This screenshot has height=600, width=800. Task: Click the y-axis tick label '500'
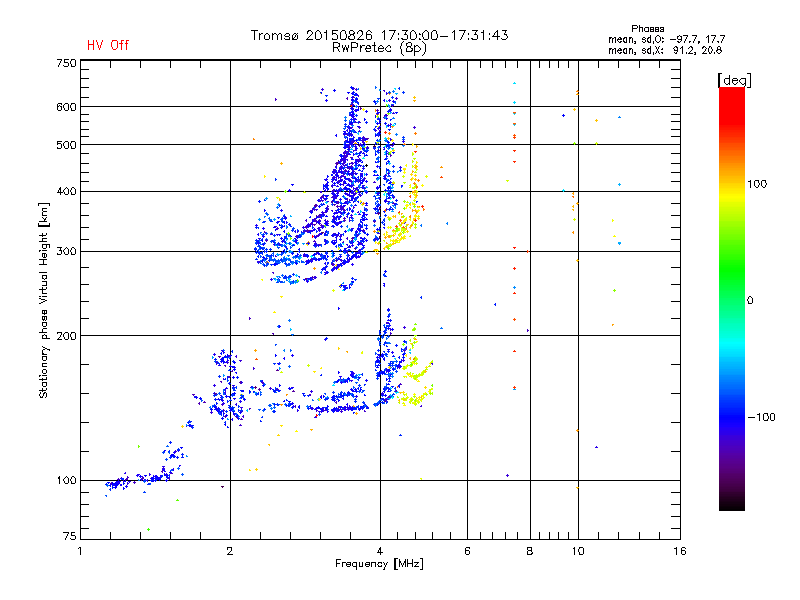(66, 145)
